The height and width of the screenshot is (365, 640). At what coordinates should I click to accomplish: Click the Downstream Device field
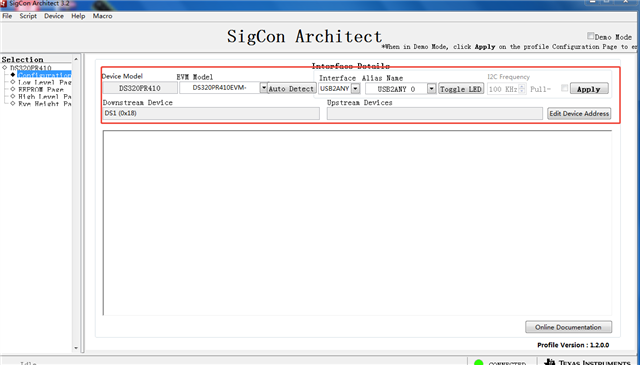(x=211, y=114)
